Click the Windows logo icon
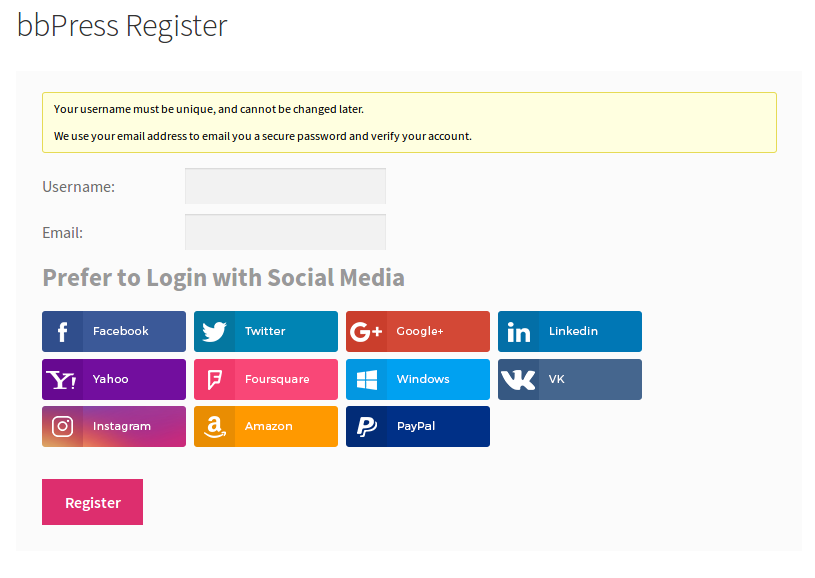The image size is (815, 578). [x=366, y=380]
